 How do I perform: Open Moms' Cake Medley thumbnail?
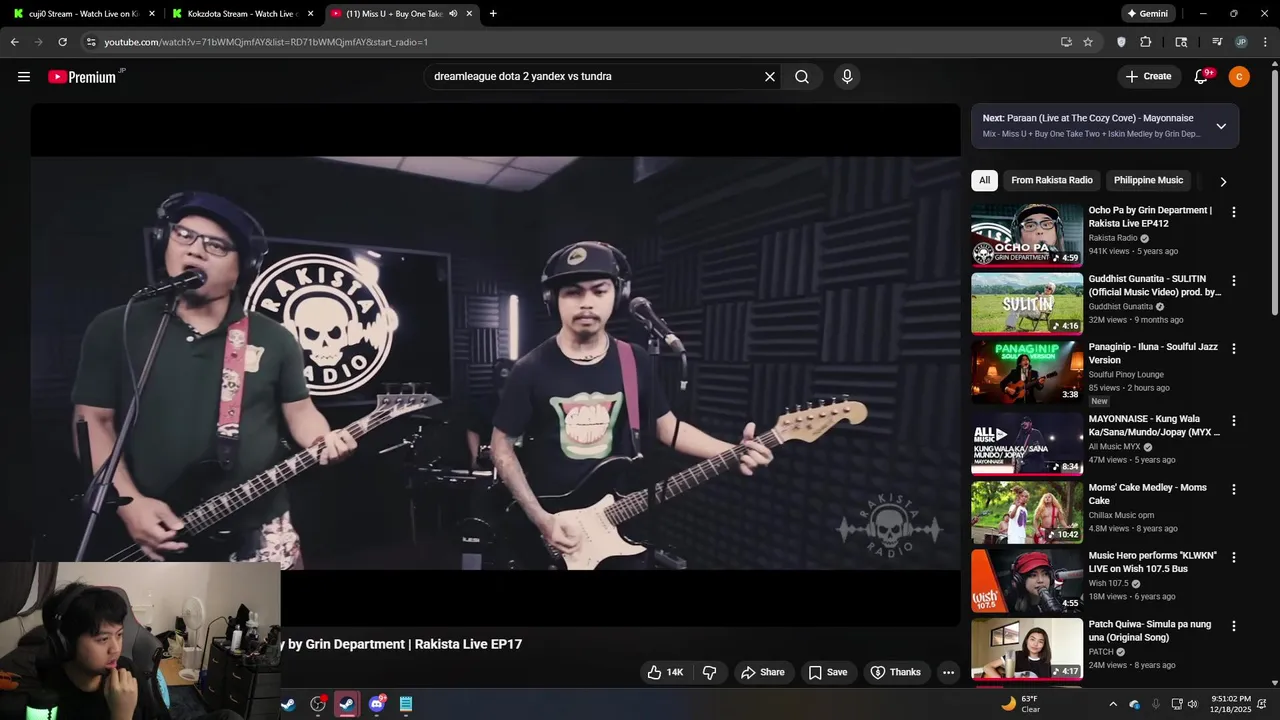[1027, 512]
